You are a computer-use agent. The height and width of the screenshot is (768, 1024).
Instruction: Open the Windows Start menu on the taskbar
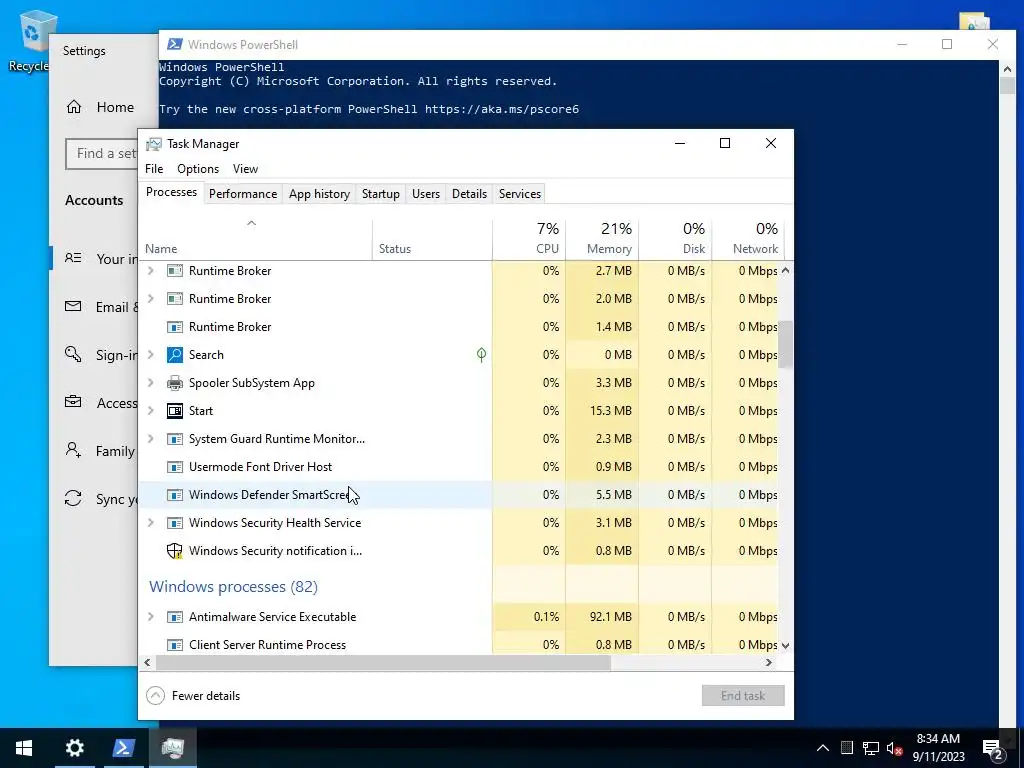24,748
